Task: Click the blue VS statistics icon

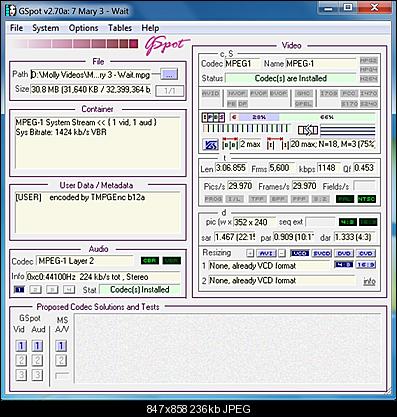Action: pyautogui.click(x=211, y=145)
